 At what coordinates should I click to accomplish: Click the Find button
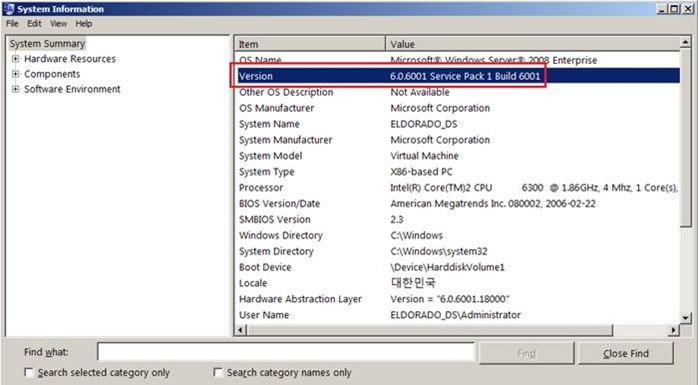527,353
